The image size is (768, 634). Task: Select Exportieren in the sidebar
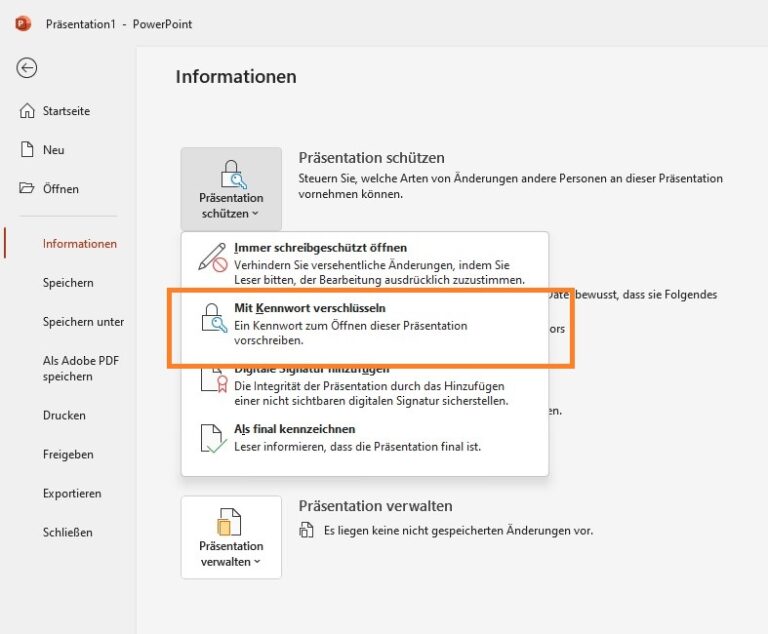click(72, 493)
